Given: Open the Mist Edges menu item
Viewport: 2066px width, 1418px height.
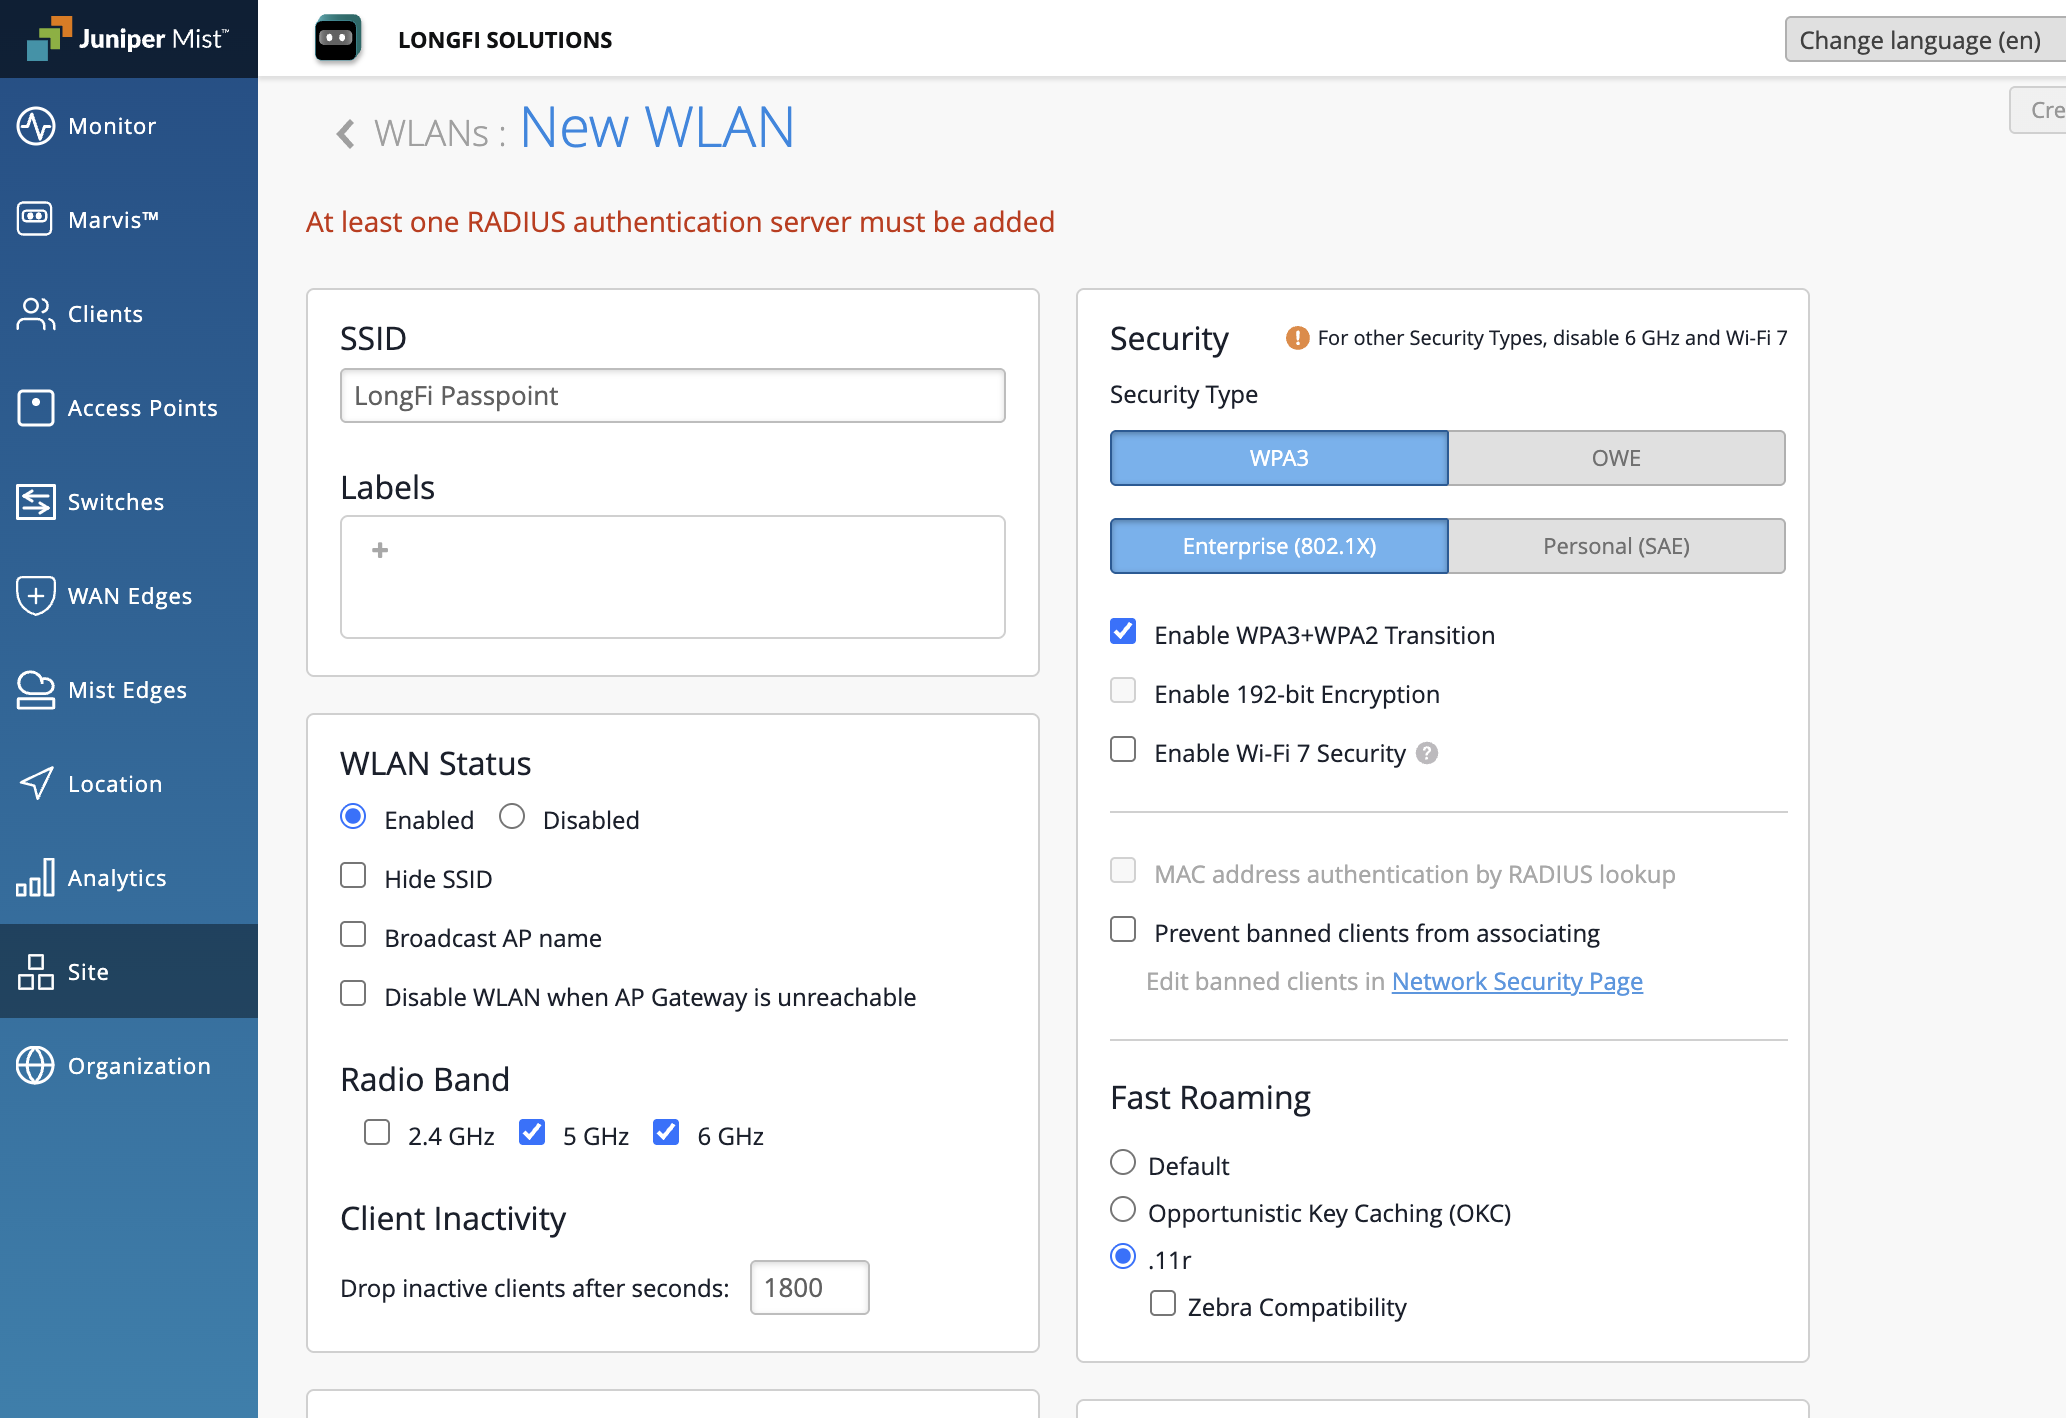Looking at the screenshot, I should [129, 690].
